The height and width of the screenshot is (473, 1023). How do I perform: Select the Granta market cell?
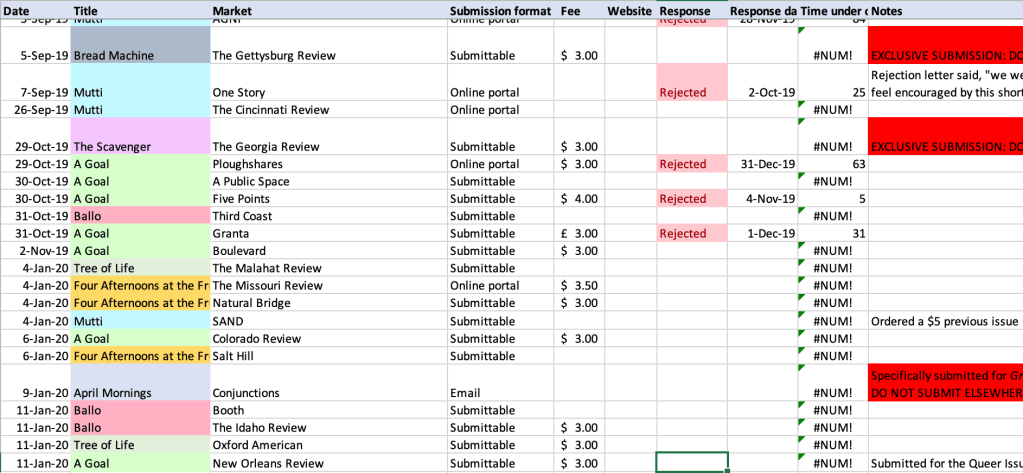click(x=329, y=233)
